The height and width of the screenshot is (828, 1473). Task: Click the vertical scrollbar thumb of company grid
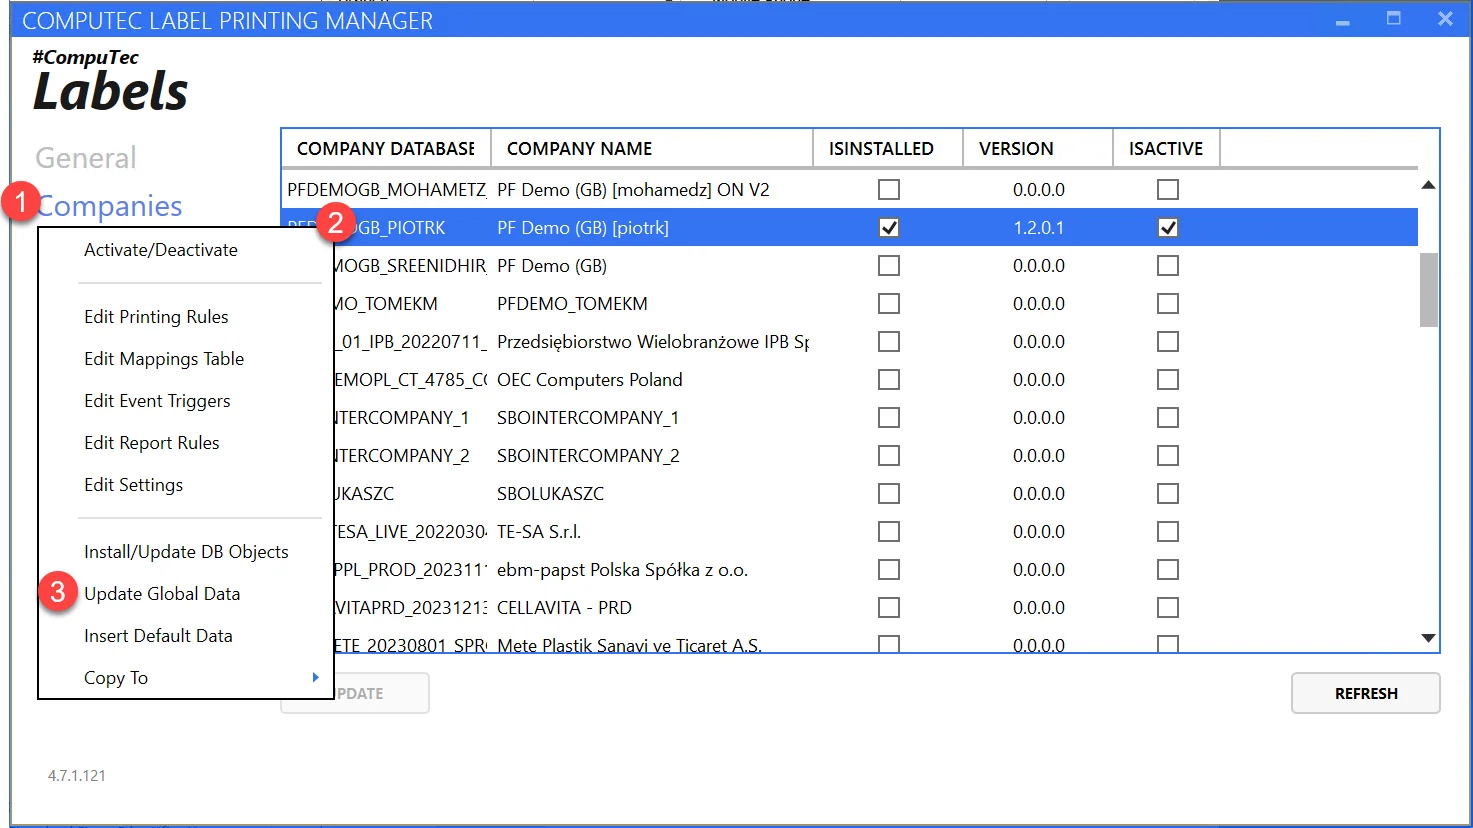click(1428, 290)
